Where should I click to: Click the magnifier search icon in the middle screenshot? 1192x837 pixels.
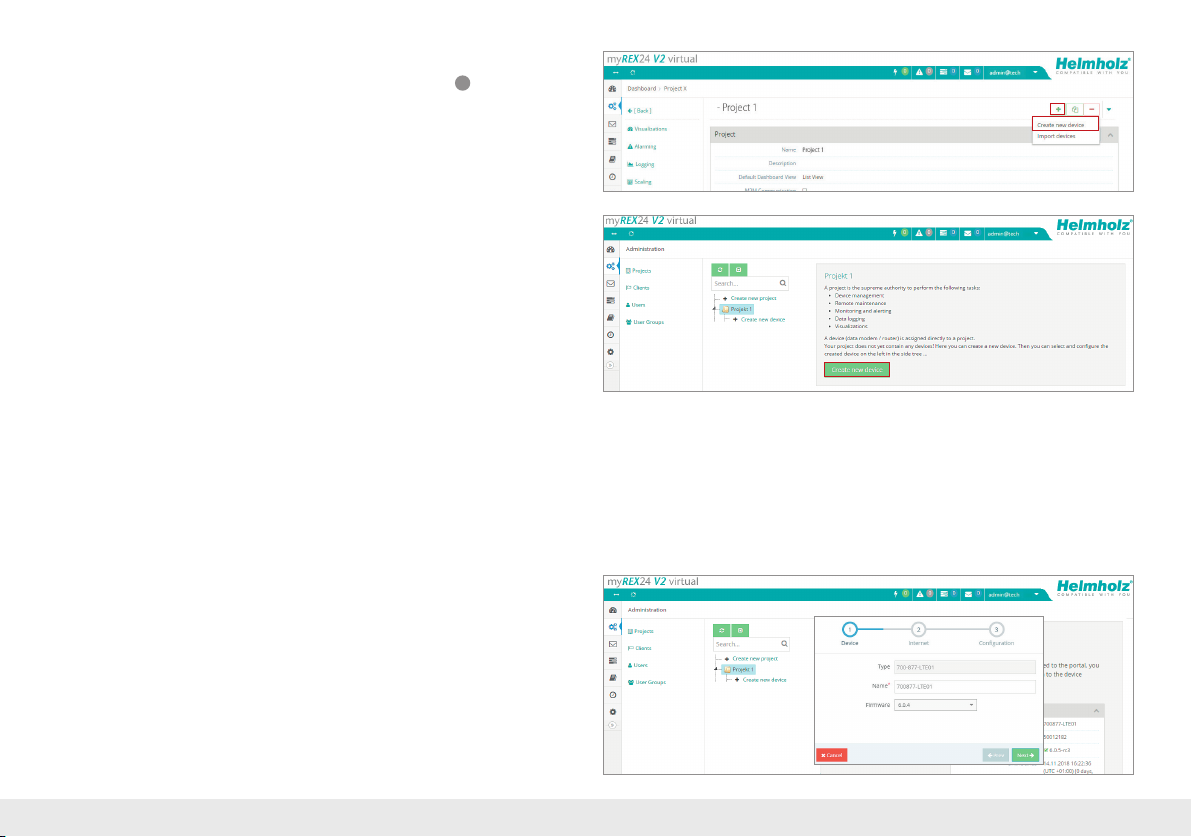(x=783, y=284)
